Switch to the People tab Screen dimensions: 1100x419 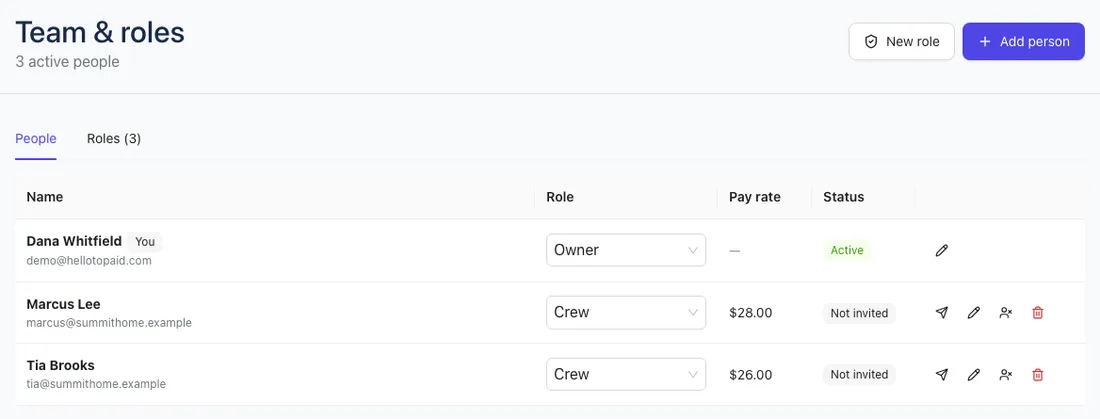pos(36,139)
